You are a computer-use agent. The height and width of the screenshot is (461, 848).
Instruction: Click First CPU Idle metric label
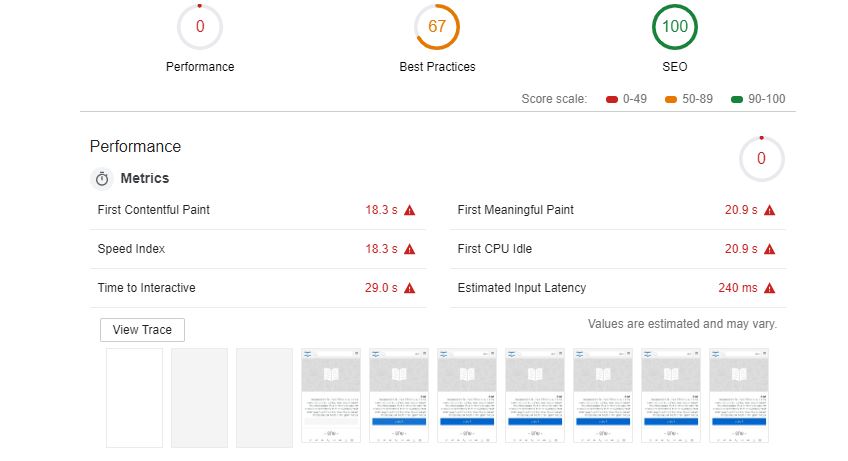coord(494,248)
